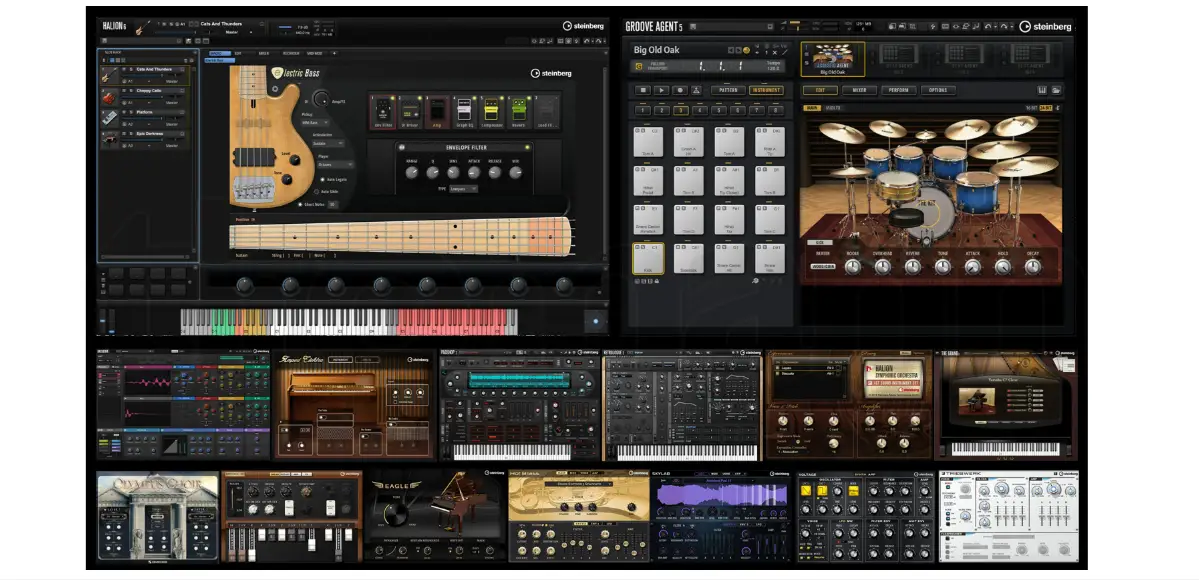Click the metronome icon in Groove Agent transport
This screenshot has height=580, width=1199.
click(696, 91)
